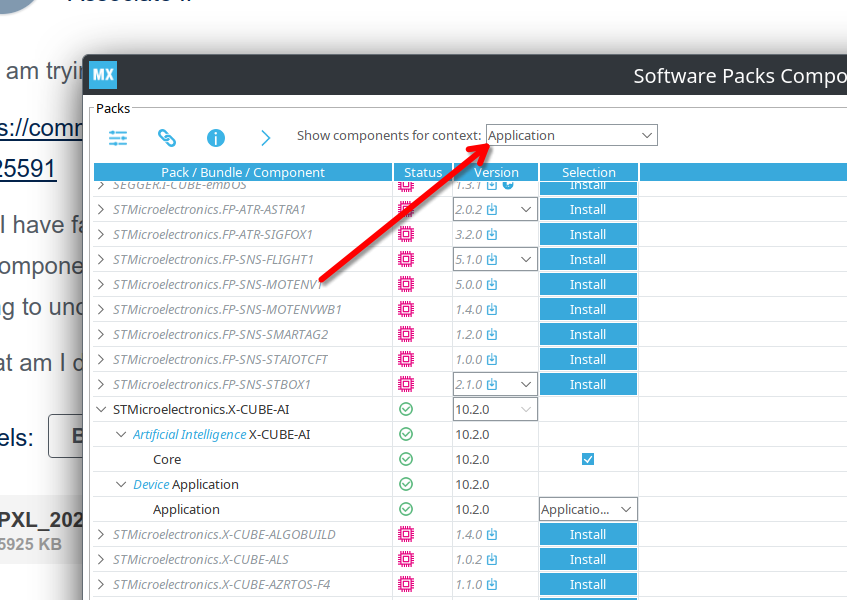The width and height of the screenshot is (847, 600).
Task: Open the FP-SNS-STBOX1 version 2.1.0 dropdown
Action: click(495, 384)
